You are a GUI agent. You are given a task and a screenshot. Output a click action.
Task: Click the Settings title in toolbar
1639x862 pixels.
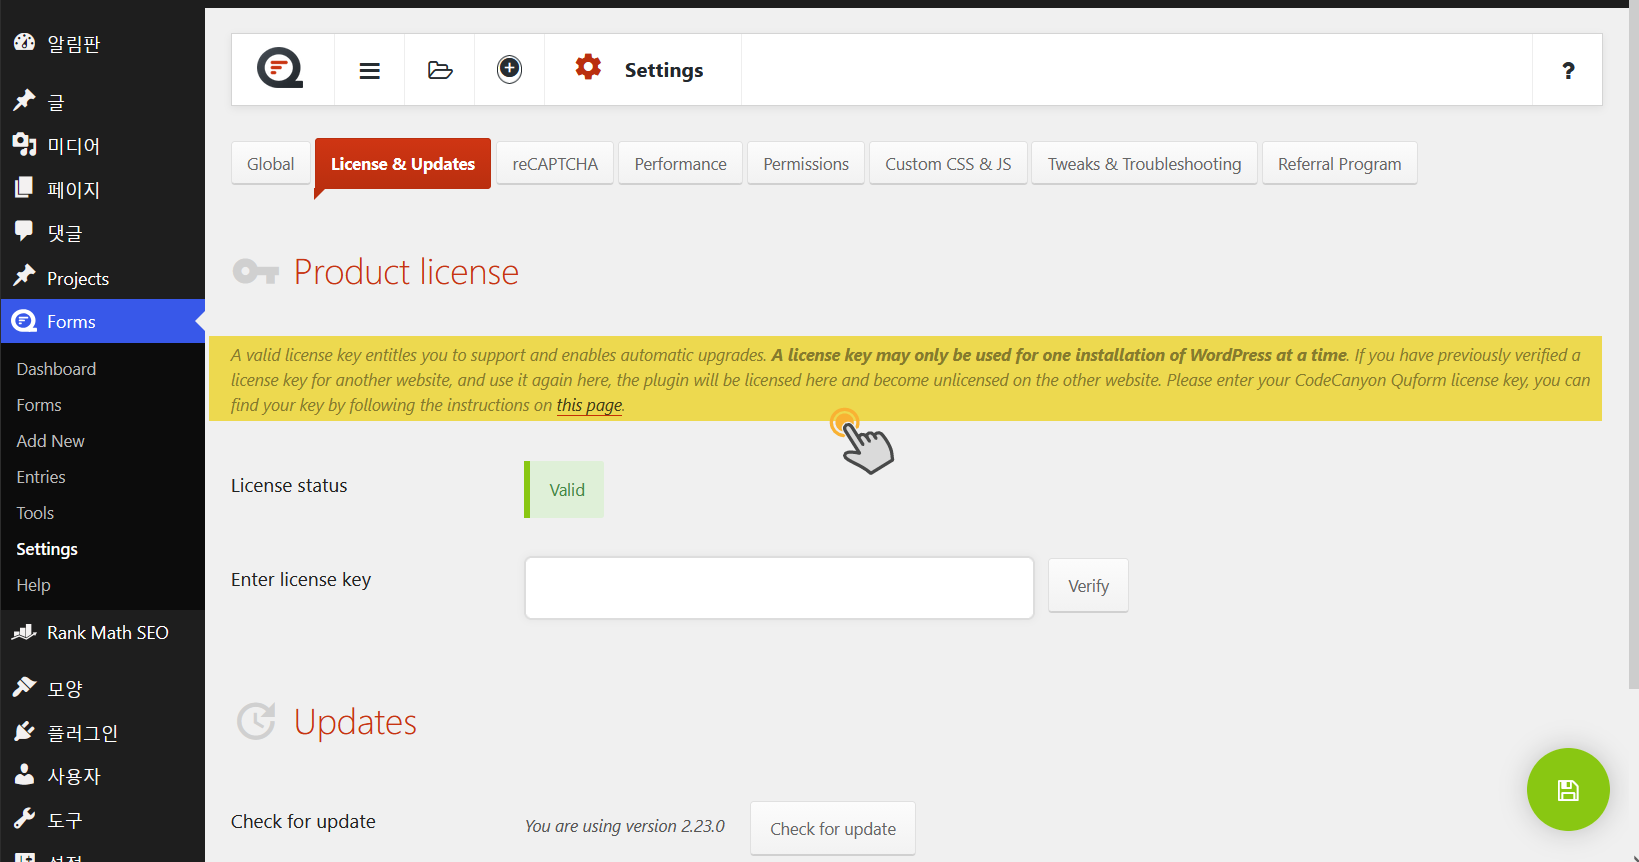(664, 70)
